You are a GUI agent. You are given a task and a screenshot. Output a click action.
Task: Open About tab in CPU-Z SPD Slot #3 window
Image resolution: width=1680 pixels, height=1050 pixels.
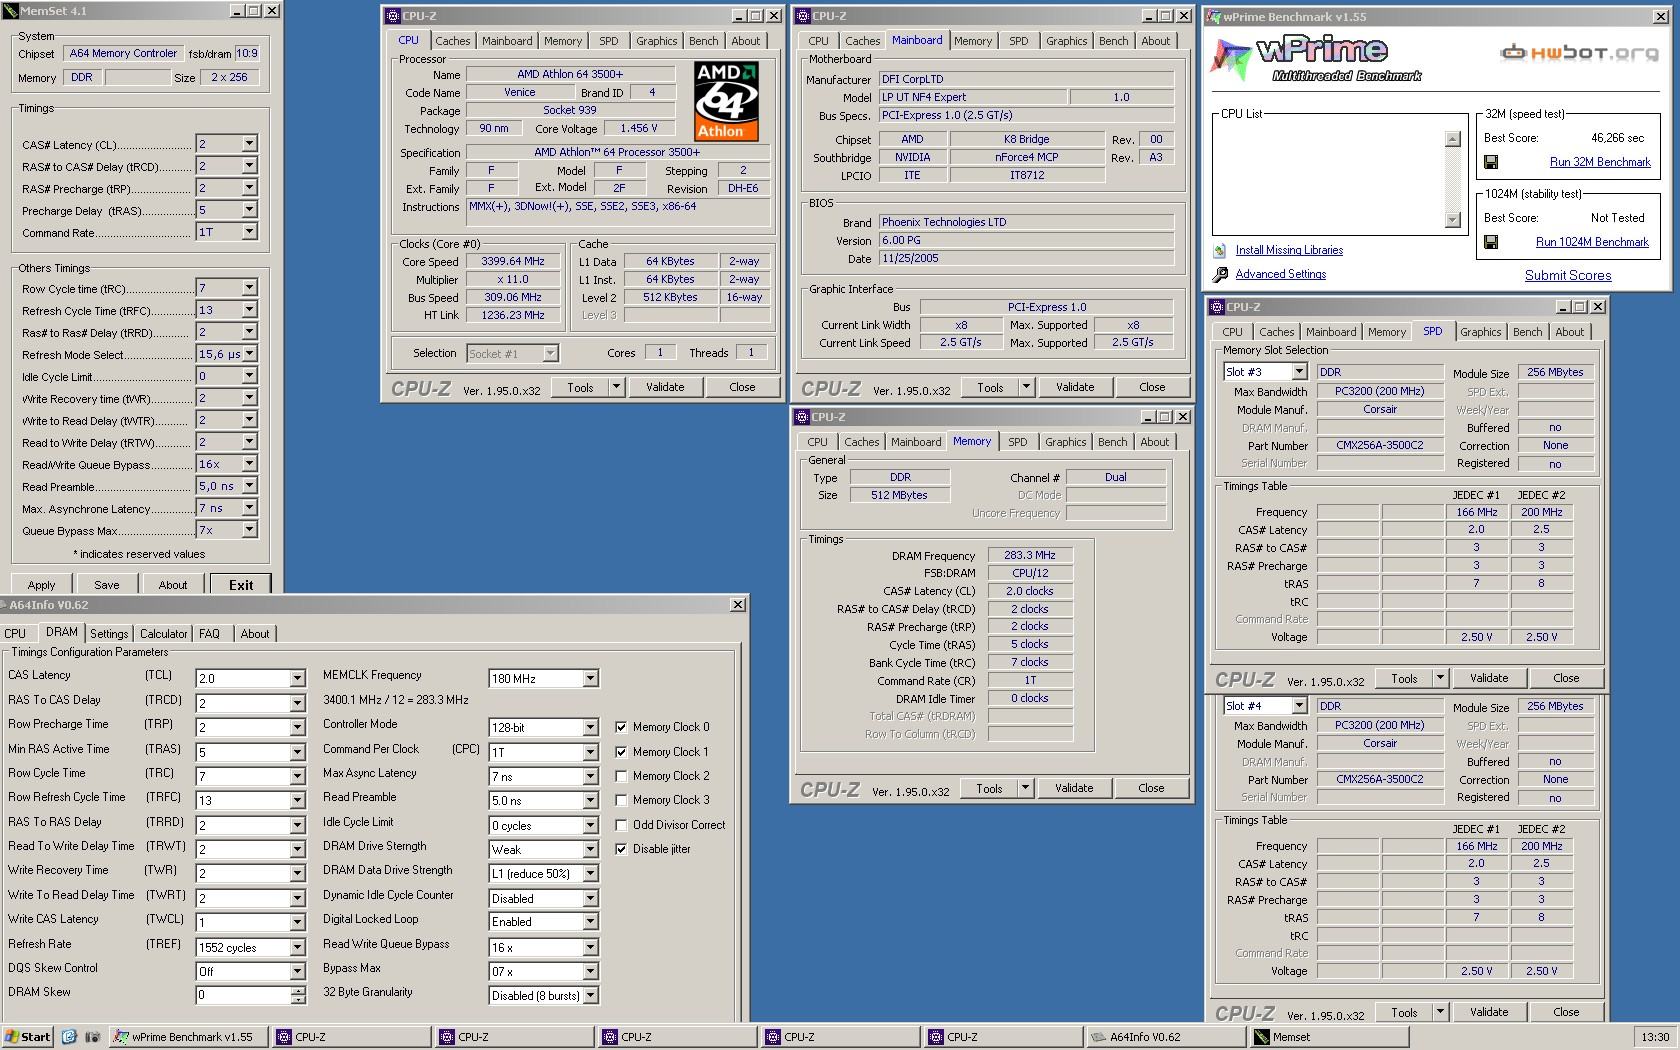click(1569, 332)
